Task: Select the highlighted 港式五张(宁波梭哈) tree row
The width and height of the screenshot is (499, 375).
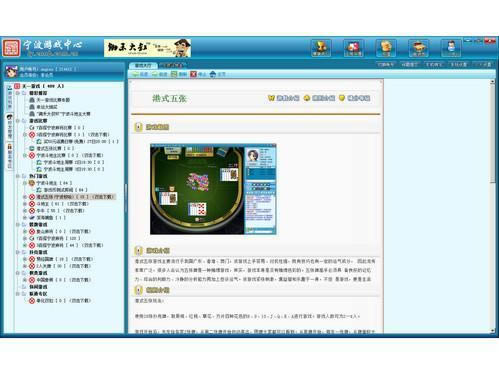Action: [75, 197]
